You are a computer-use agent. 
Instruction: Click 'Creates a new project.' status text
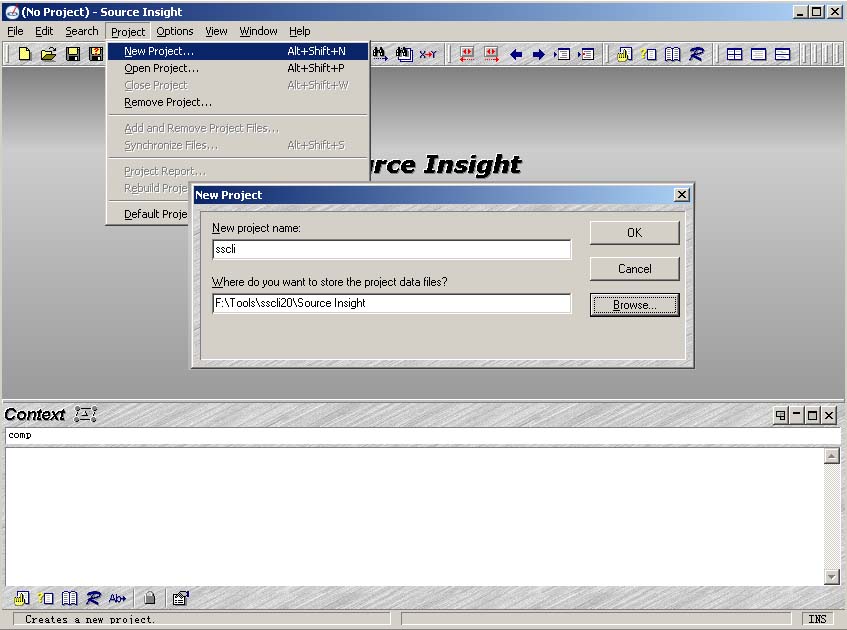point(90,619)
